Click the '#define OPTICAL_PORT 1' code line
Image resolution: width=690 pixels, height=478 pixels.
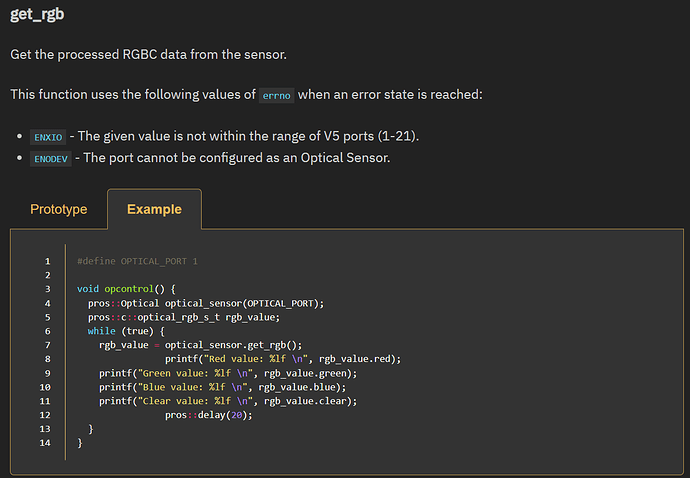click(x=137, y=261)
